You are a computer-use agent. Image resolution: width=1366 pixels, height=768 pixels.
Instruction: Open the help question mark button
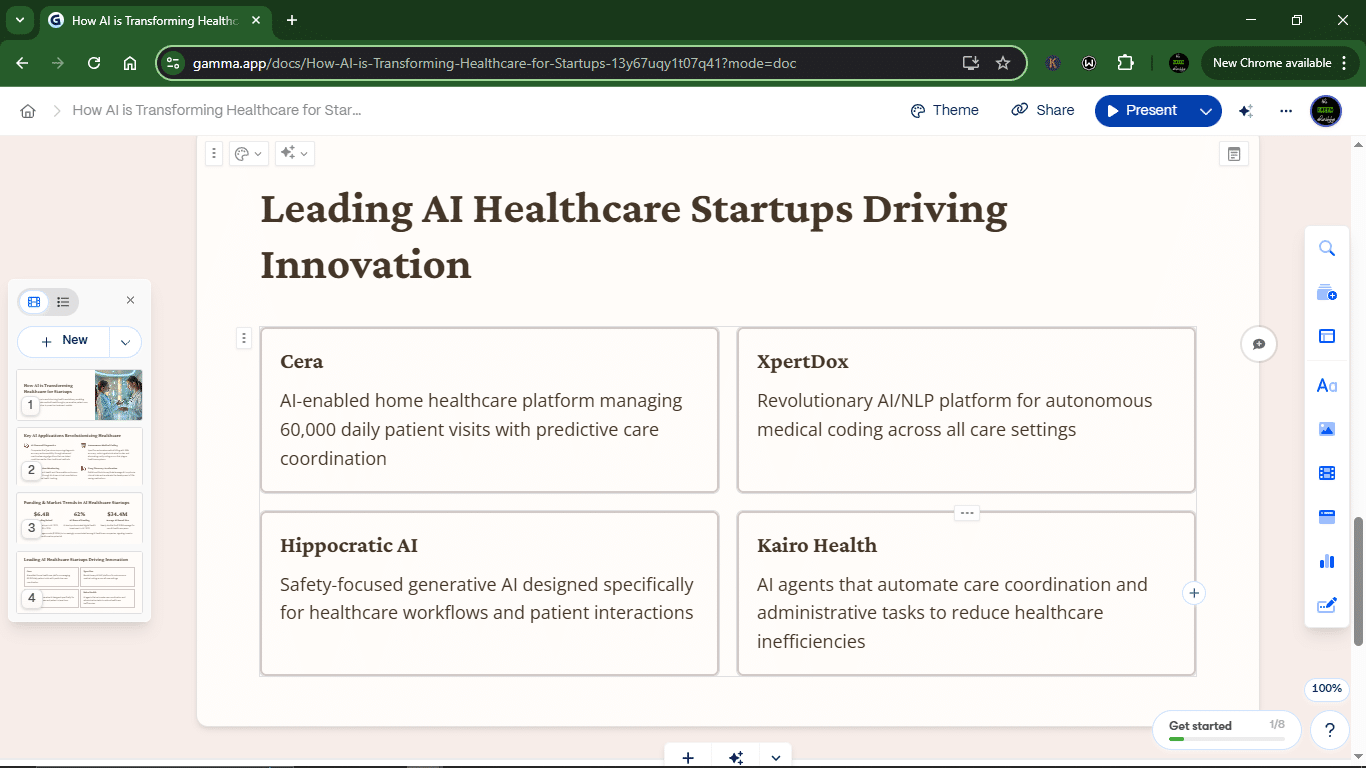click(x=1329, y=730)
